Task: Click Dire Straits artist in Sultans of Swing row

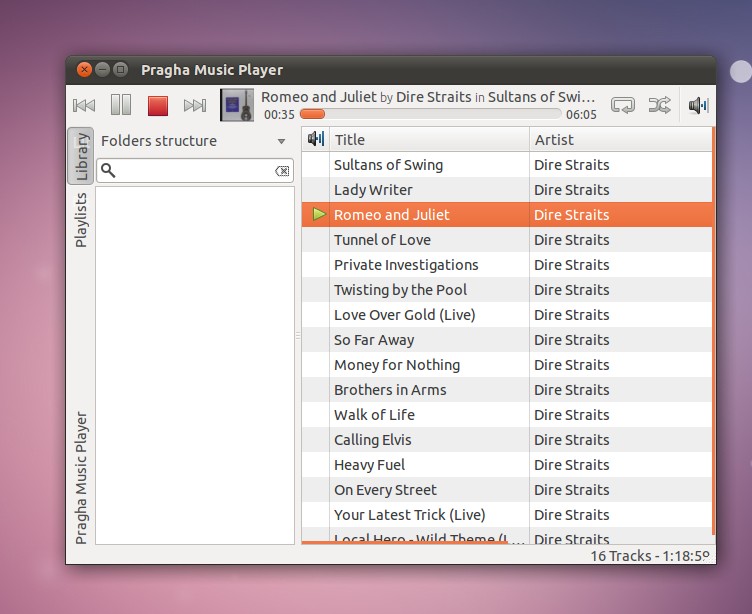Action: coord(572,165)
